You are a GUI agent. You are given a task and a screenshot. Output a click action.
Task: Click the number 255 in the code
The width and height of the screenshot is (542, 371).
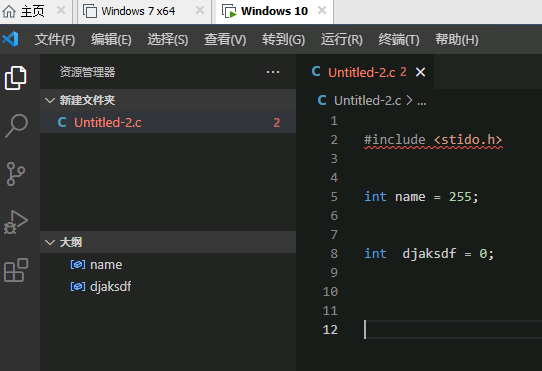click(x=460, y=197)
